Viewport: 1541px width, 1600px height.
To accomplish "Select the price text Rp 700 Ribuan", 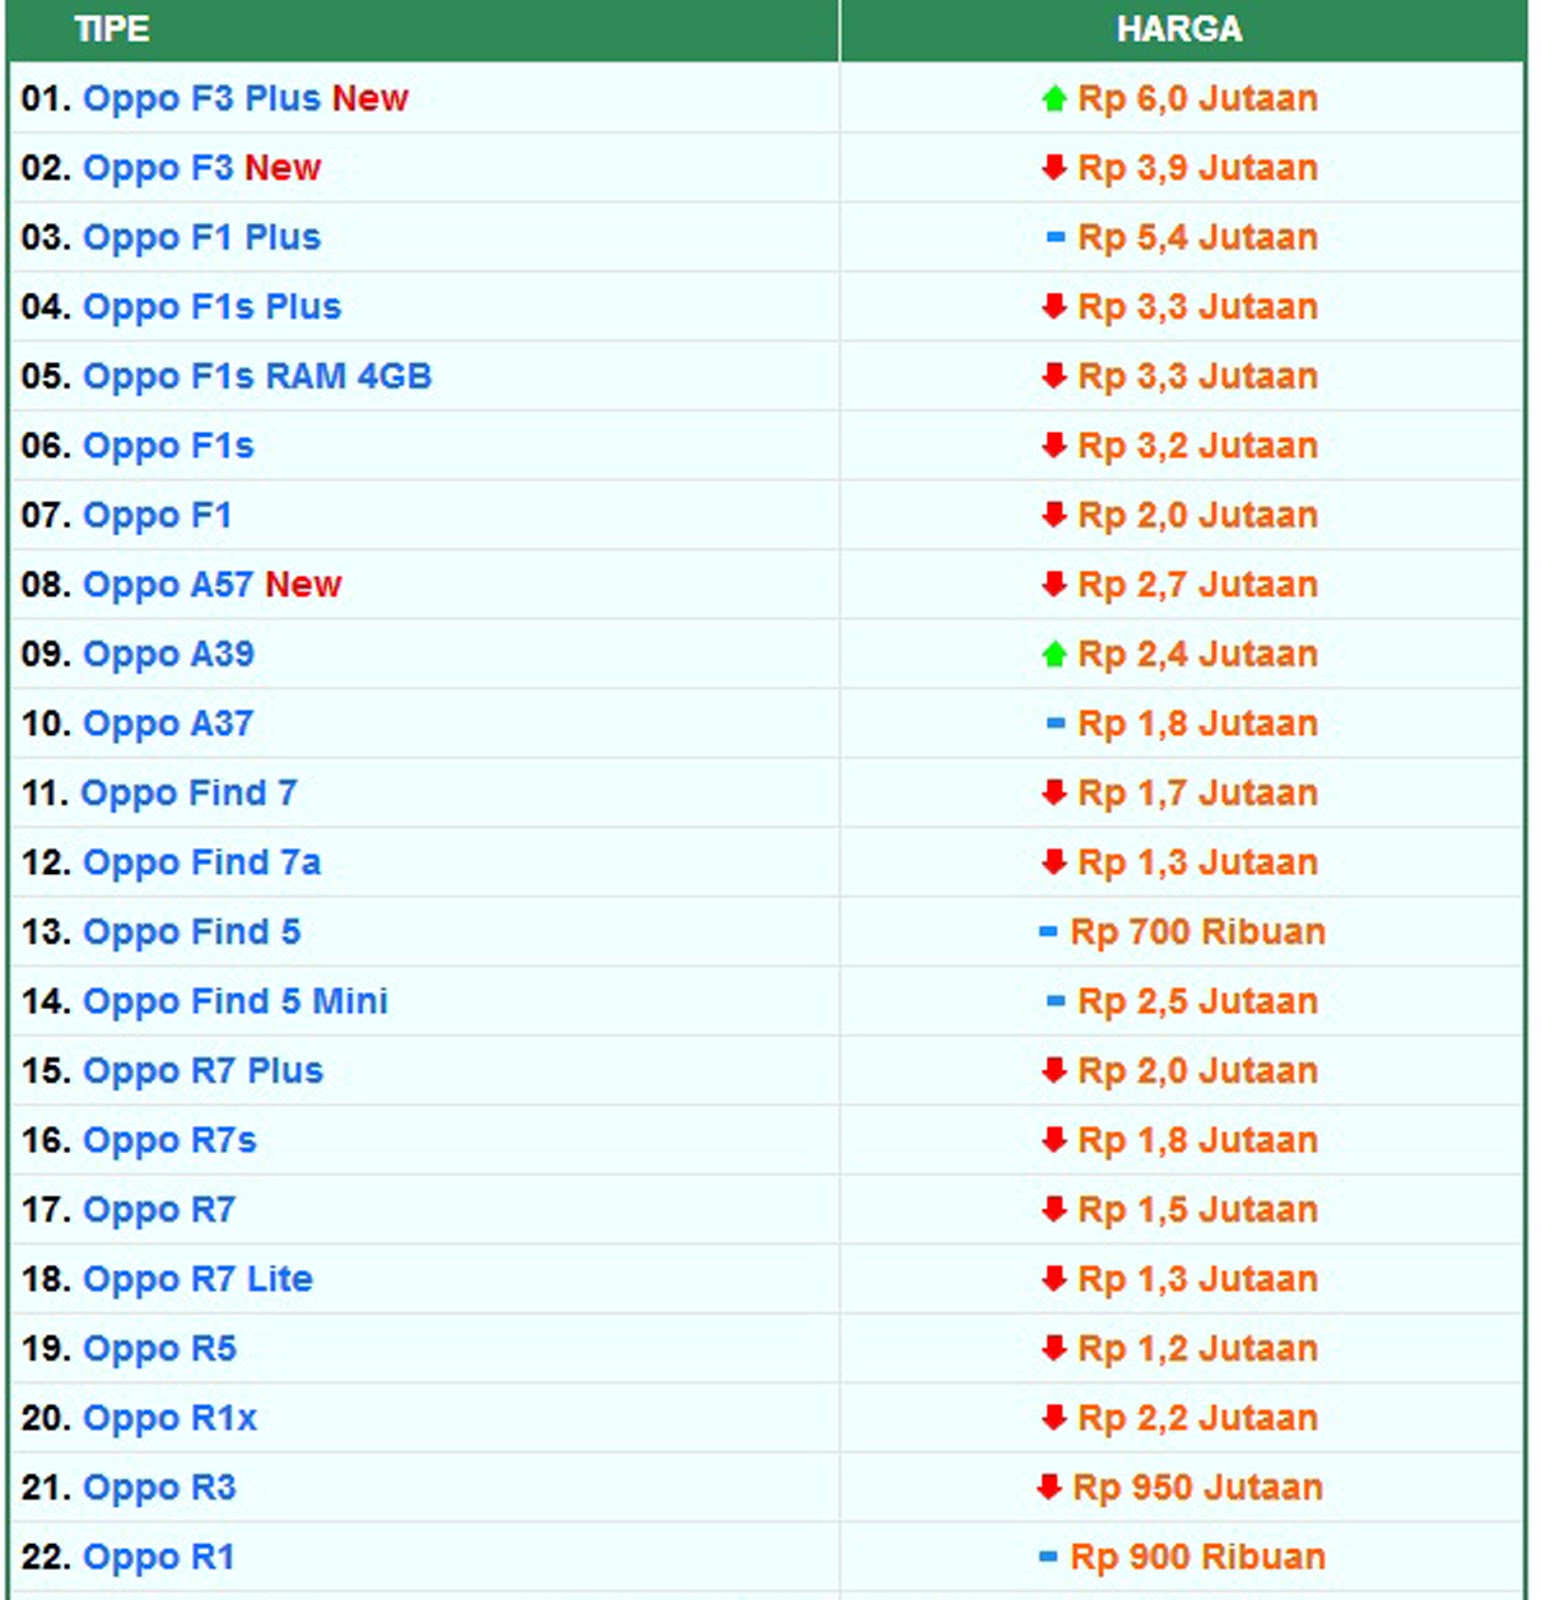I will click(1198, 932).
